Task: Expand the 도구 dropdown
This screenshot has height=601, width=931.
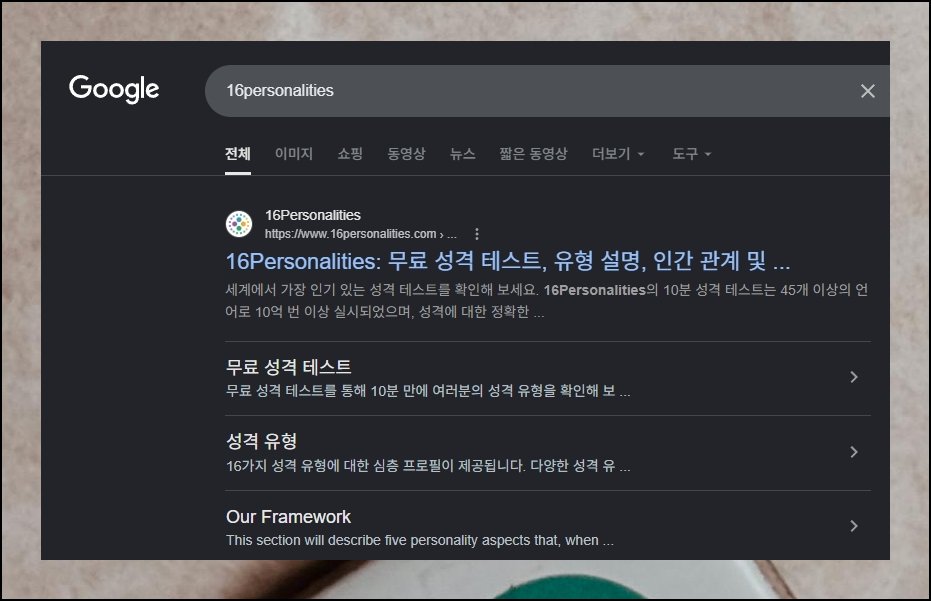Action: 691,154
